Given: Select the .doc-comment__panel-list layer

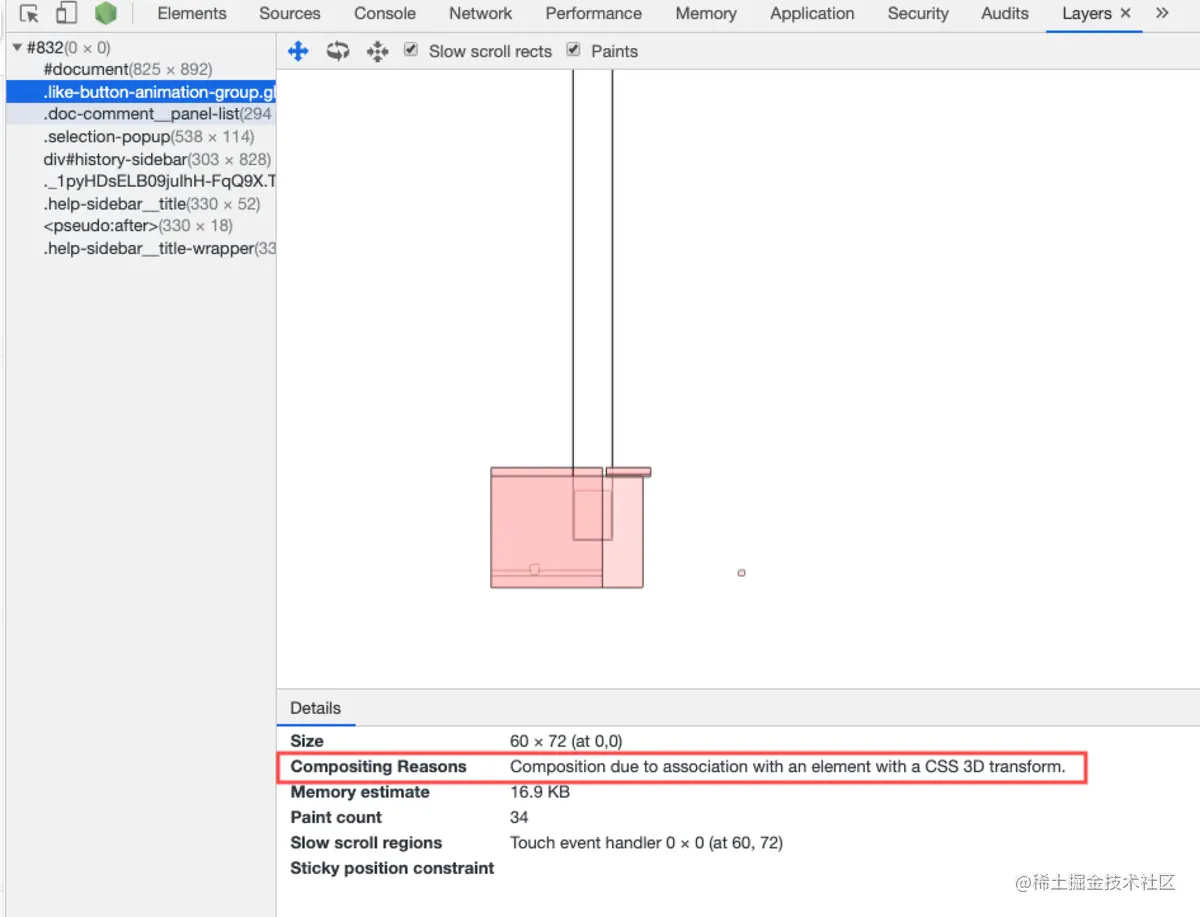Looking at the screenshot, I should pyautogui.click(x=140, y=114).
